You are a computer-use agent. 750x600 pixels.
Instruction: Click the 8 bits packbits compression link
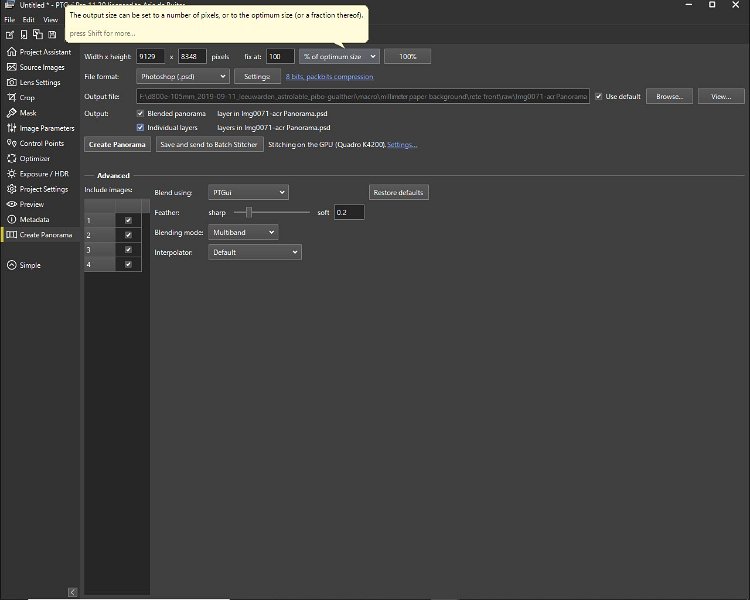tap(330, 76)
